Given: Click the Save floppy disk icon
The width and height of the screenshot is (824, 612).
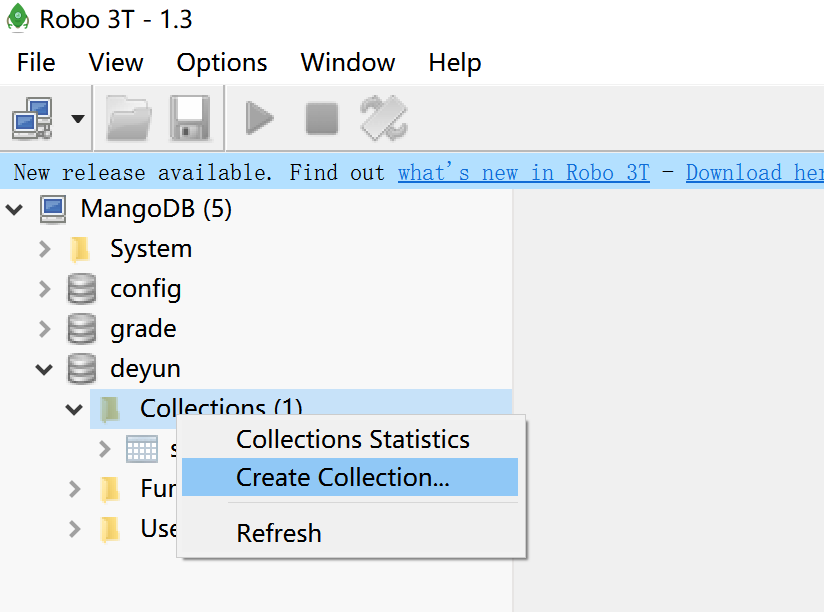Looking at the screenshot, I should pyautogui.click(x=190, y=118).
